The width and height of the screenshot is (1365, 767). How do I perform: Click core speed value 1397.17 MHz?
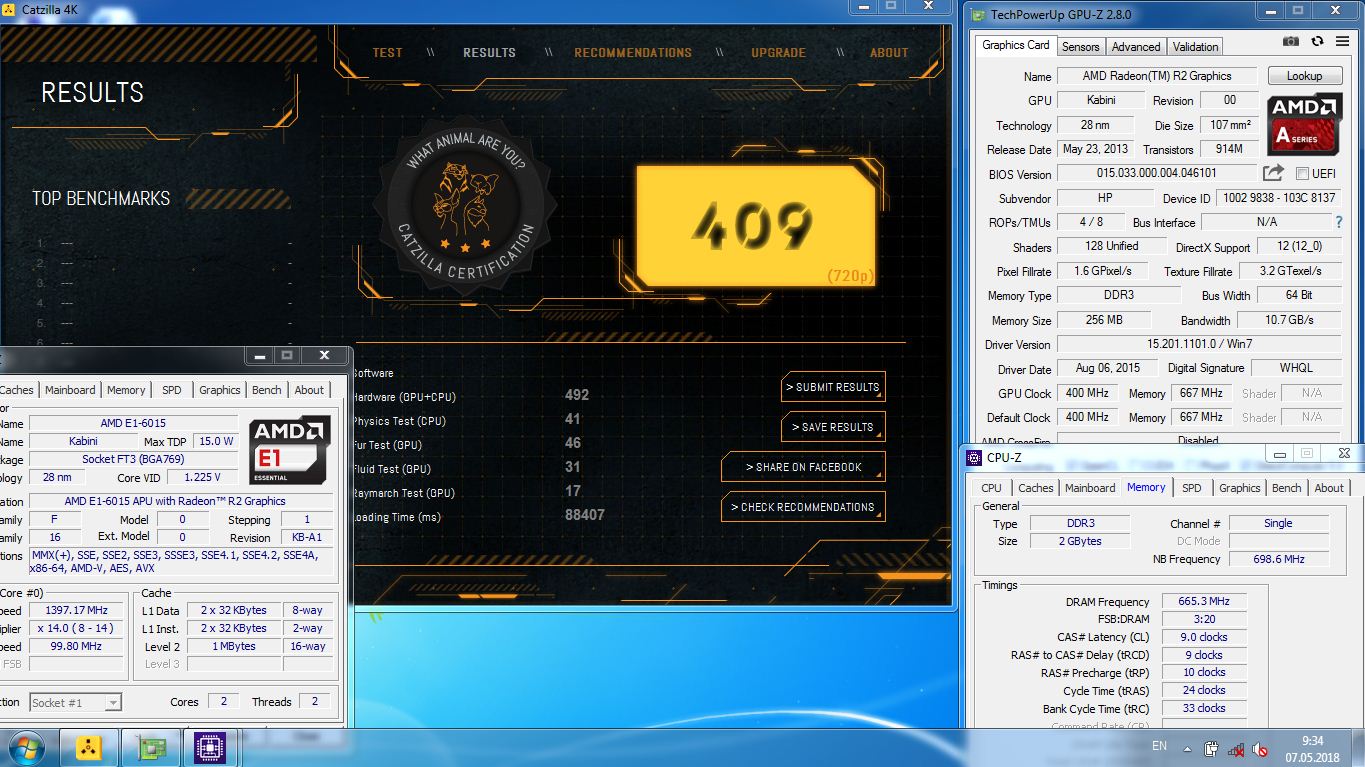coord(76,610)
